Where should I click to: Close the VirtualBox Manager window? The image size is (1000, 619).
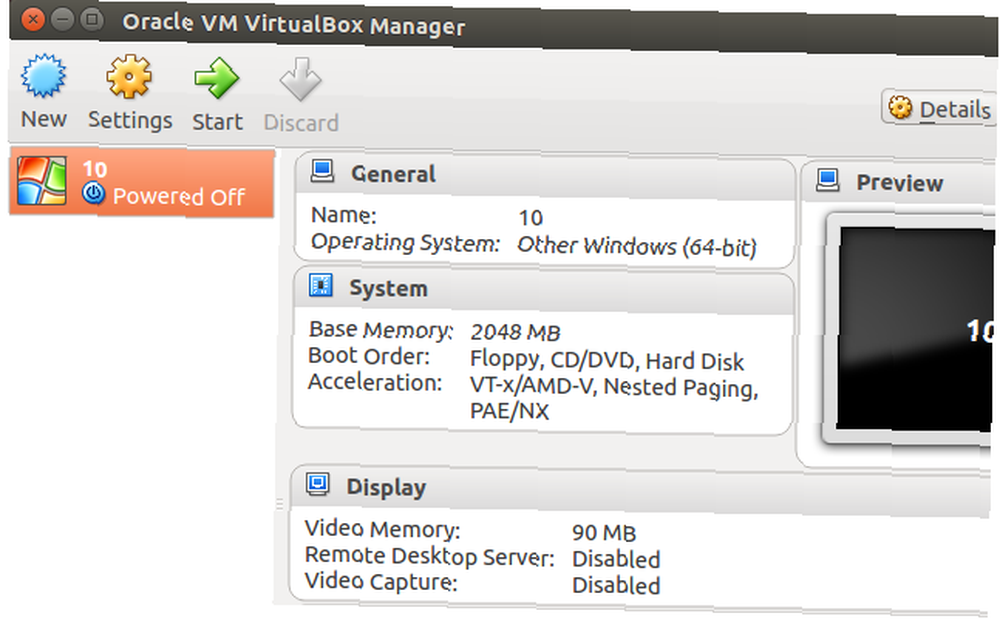click(x=33, y=20)
